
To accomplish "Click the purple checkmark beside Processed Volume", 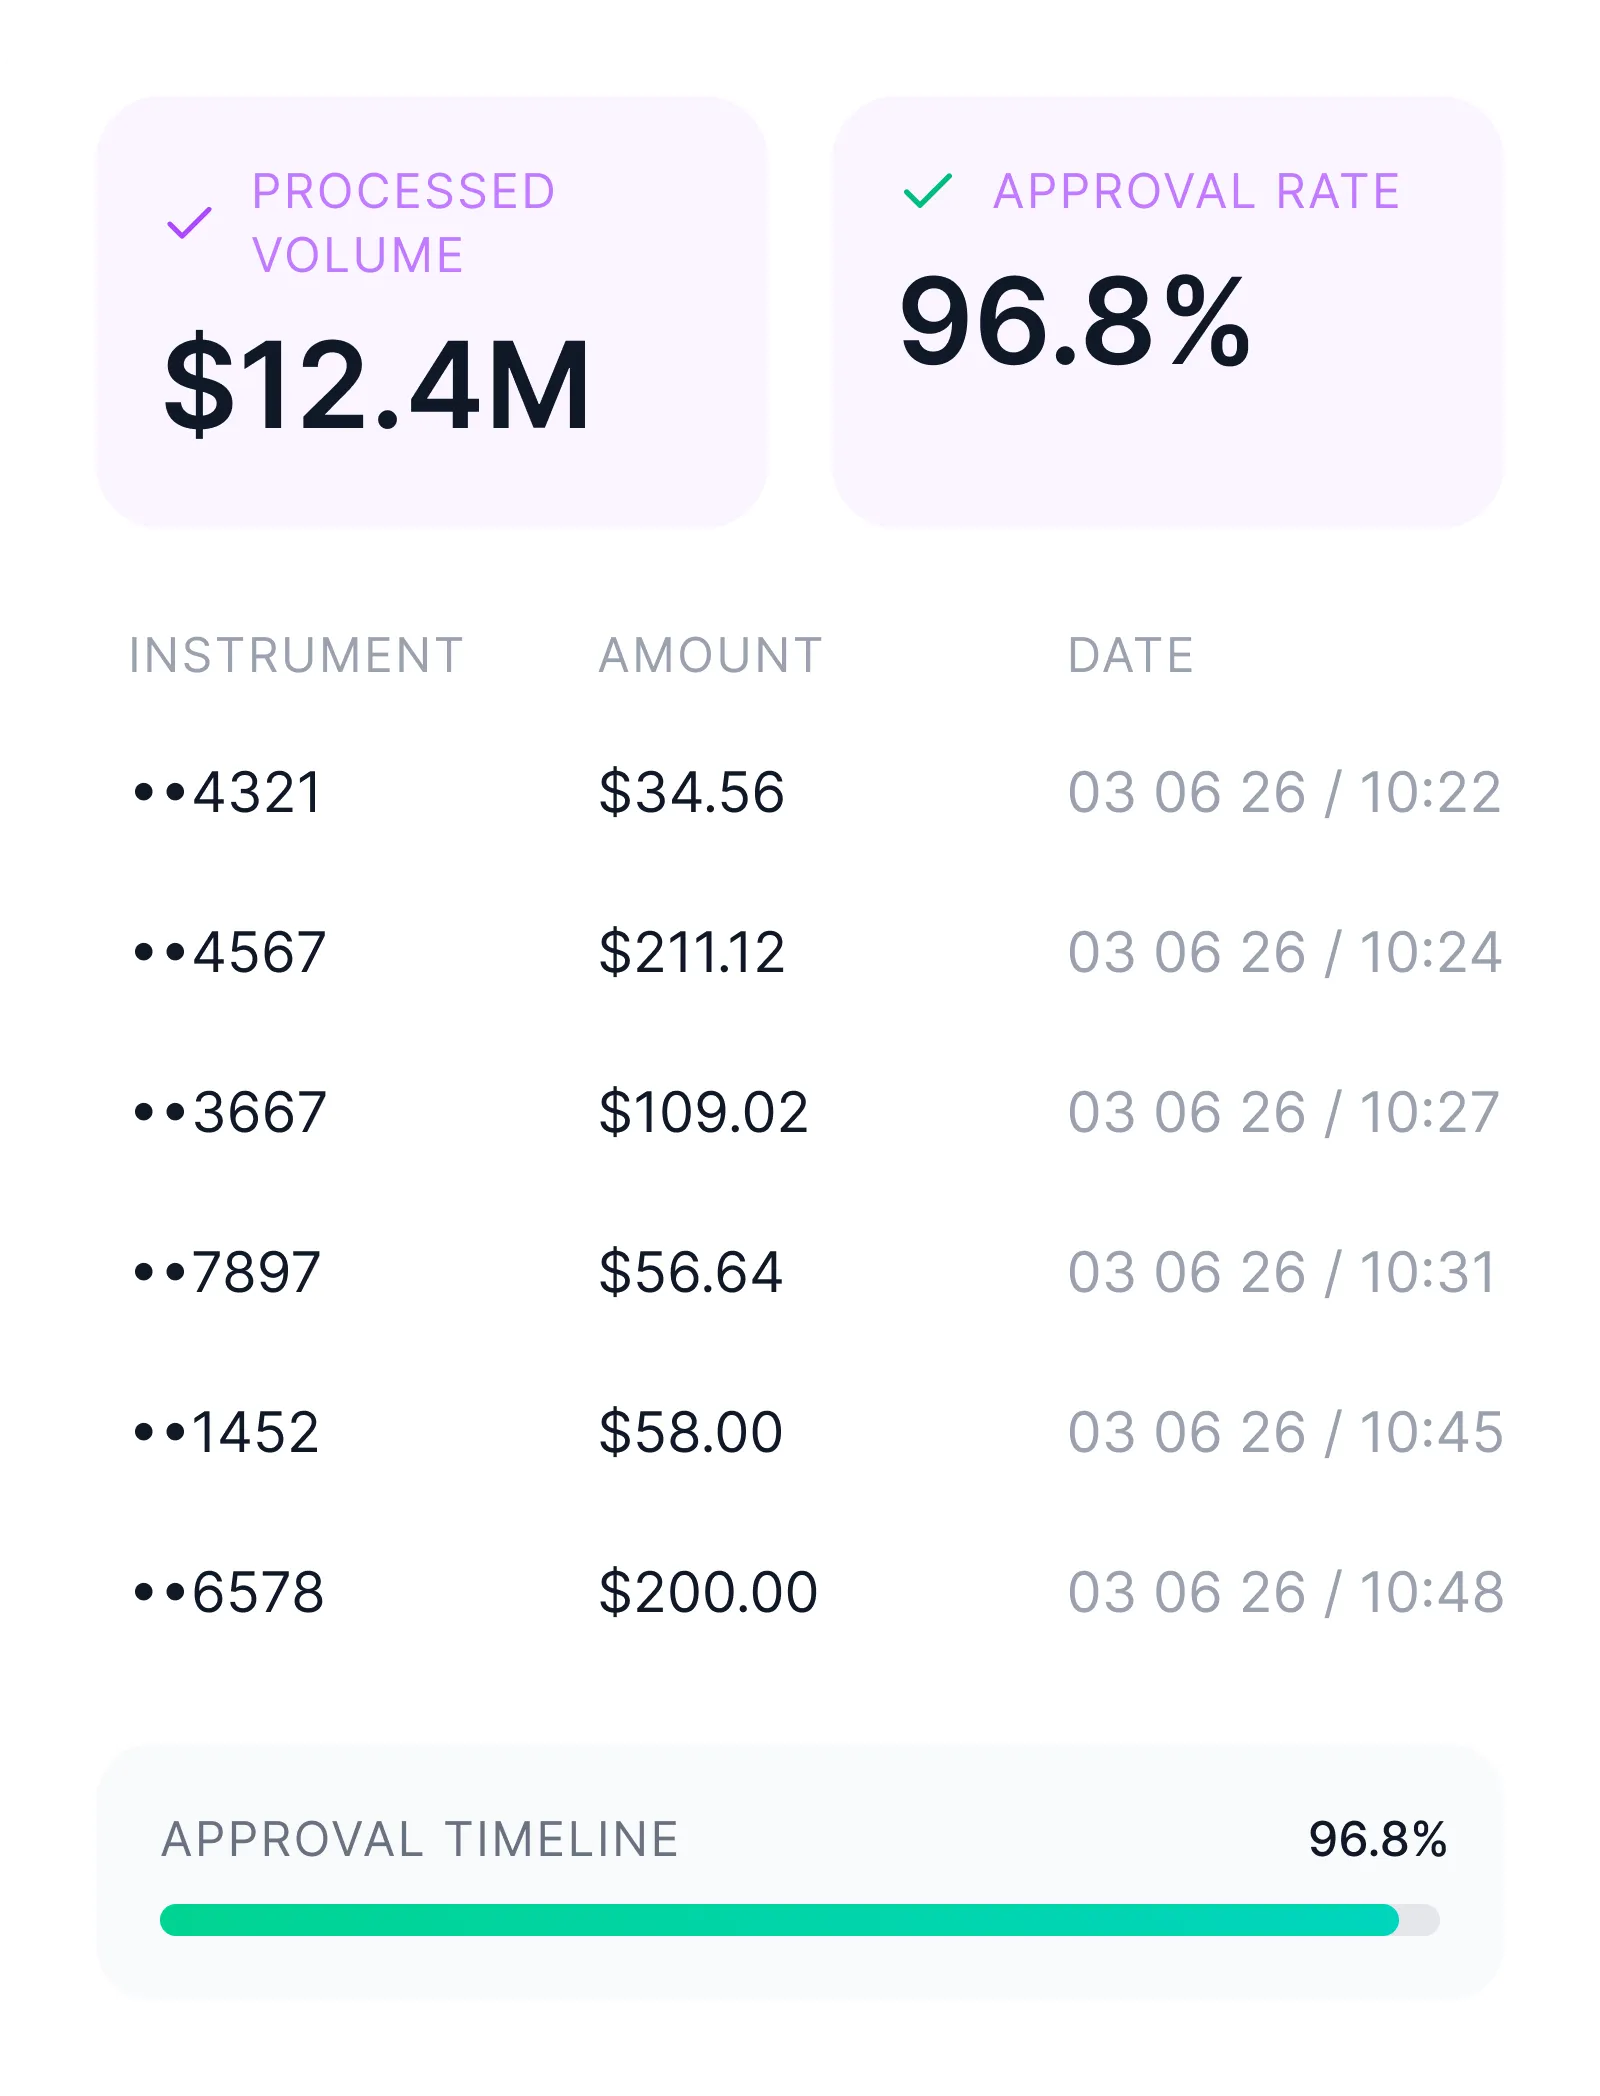I will pos(189,222).
